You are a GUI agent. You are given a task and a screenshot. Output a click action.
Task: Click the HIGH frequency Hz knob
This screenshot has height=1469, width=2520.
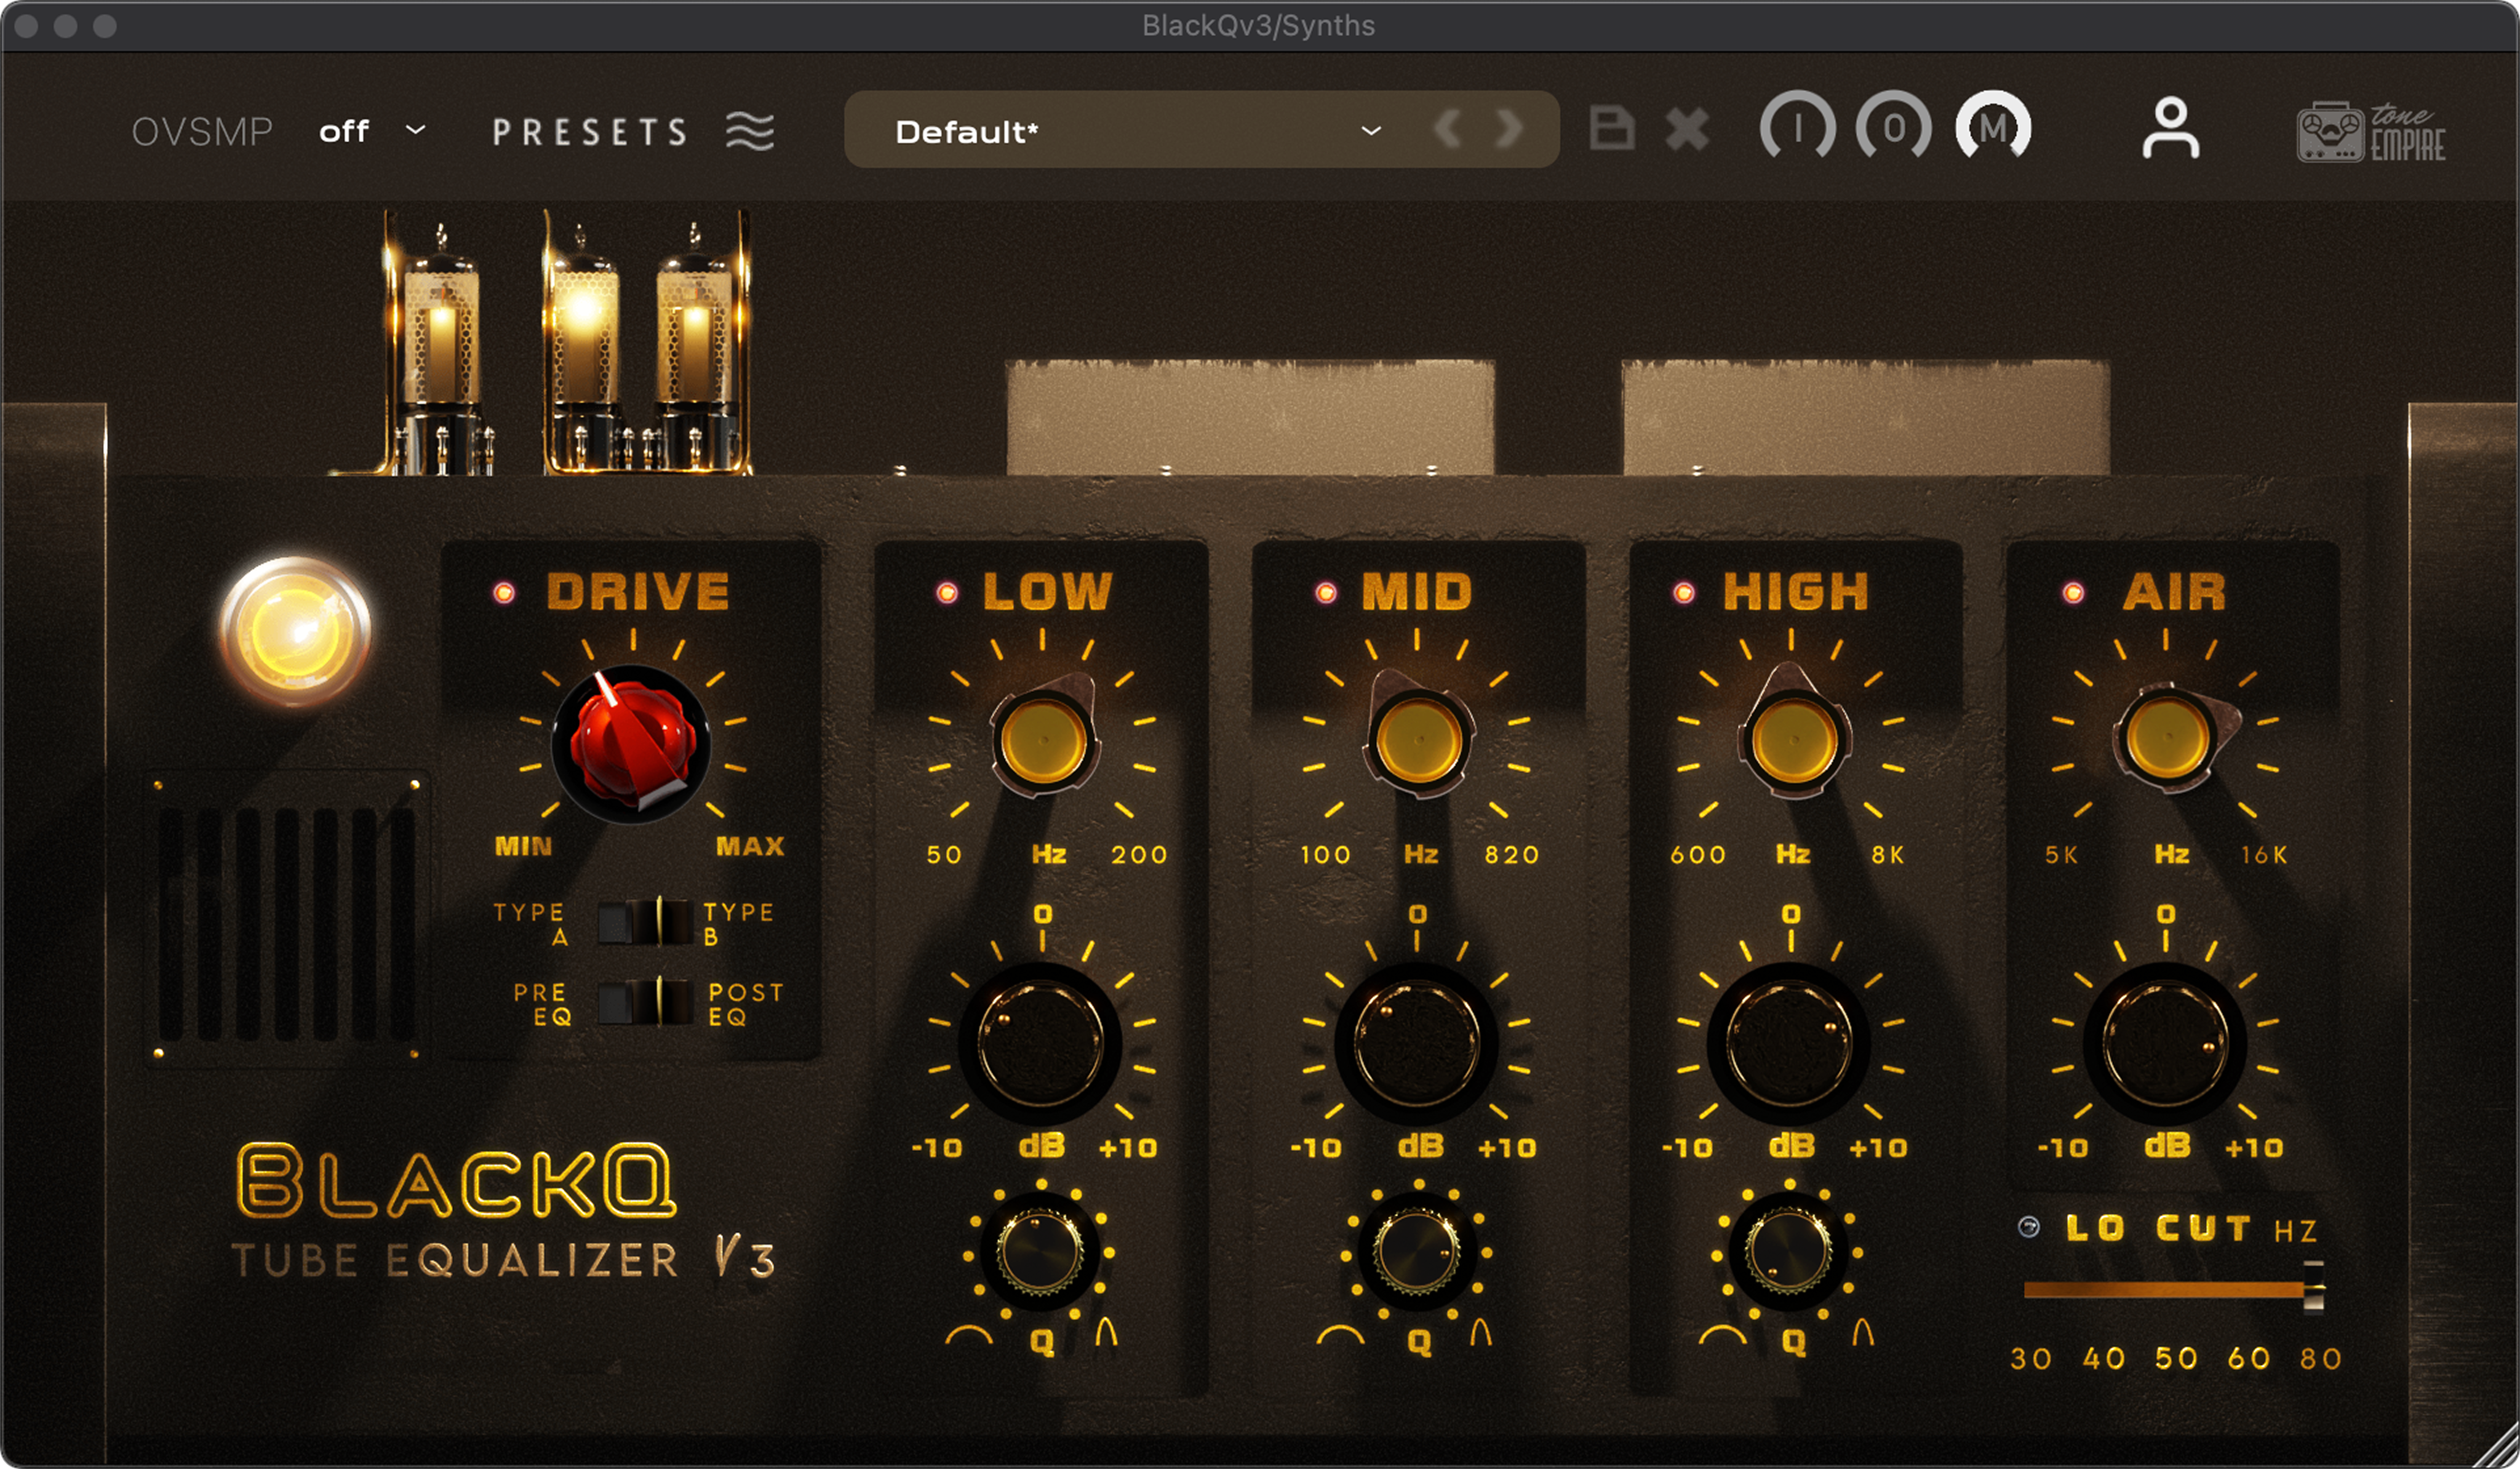pyautogui.click(x=1794, y=741)
